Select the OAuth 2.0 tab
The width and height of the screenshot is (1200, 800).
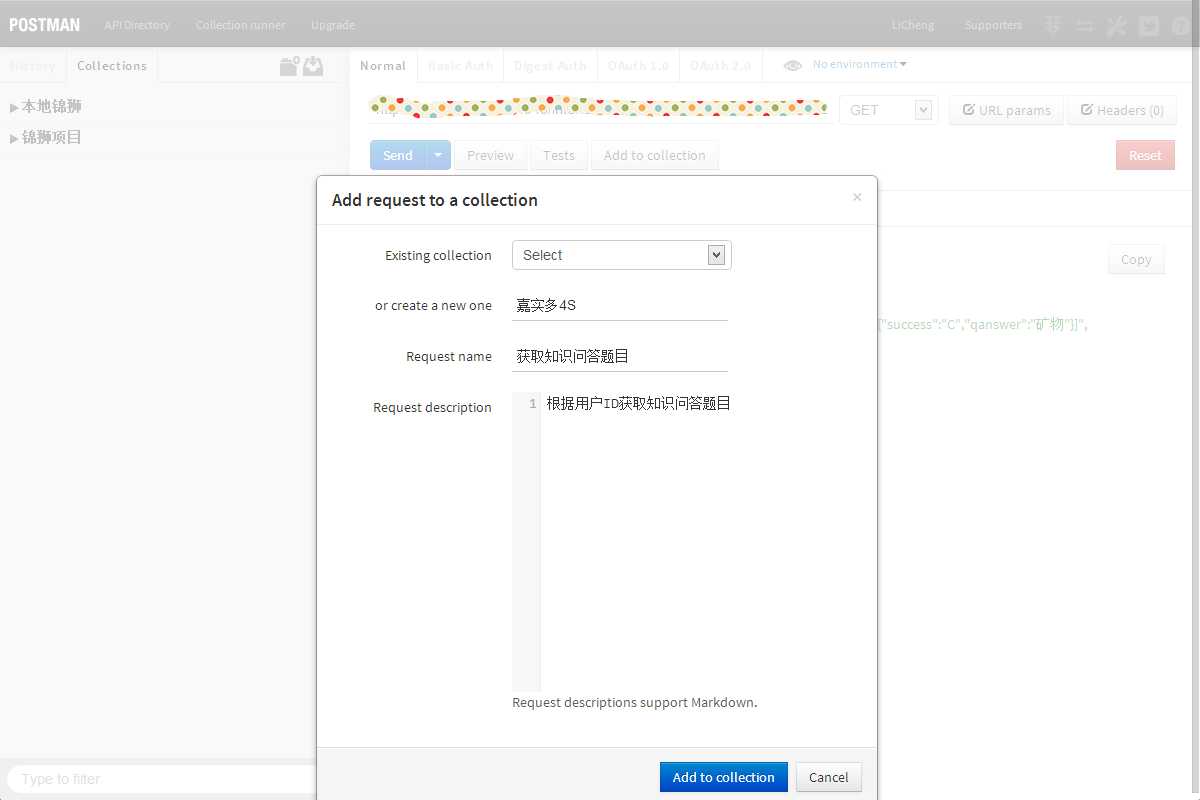point(720,66)
